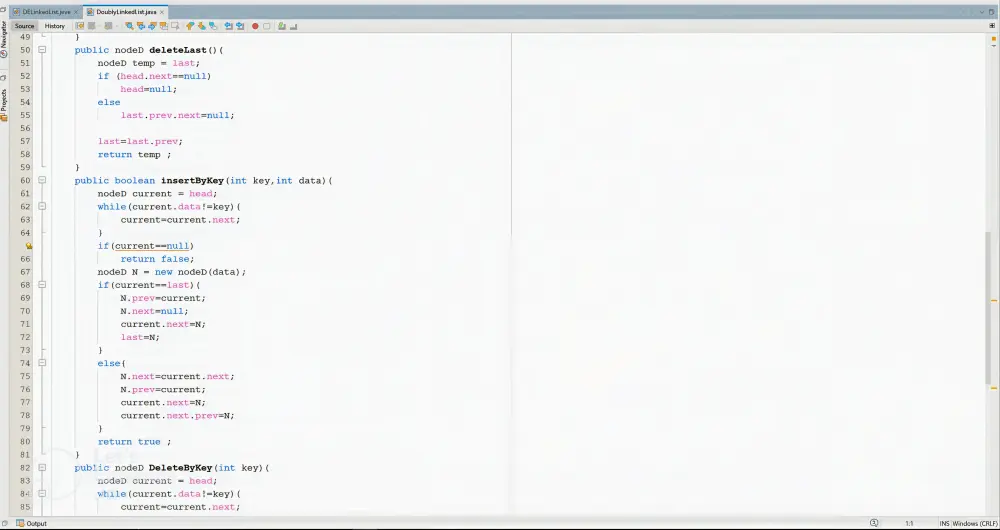Click the editor's vertical scrollbar thumb
This screenshot has width=1000, height=530.
pyautogui.click(x=987, y=307)
